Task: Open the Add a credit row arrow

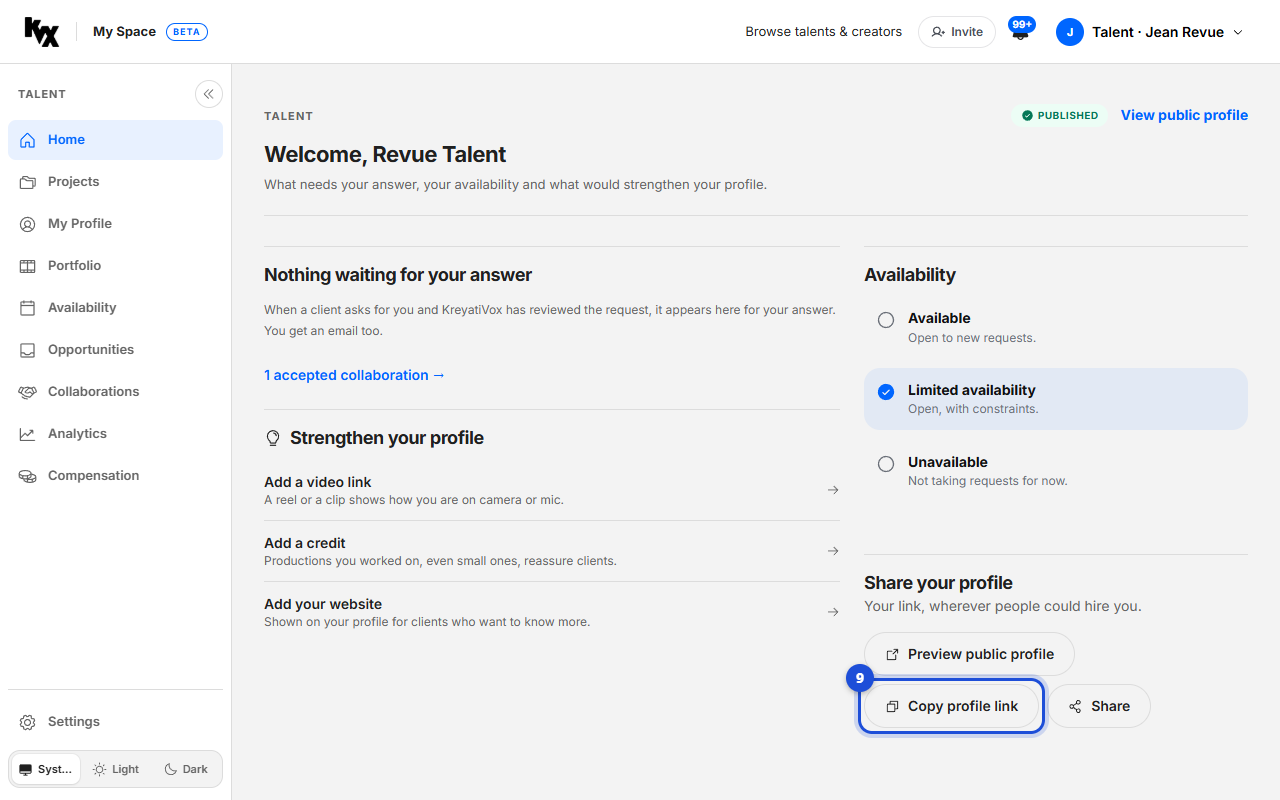Action: 833,551
